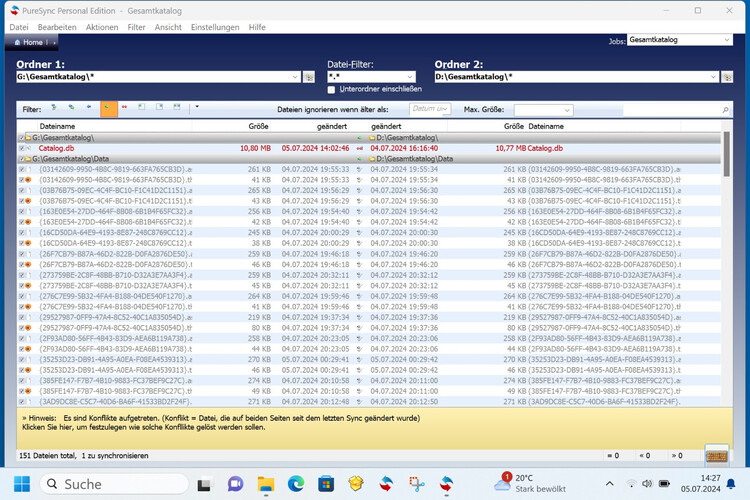Open the Jobs dropdown showing Gesamtkatalog
Screen dimensions: 750x500
coord(727,40)
